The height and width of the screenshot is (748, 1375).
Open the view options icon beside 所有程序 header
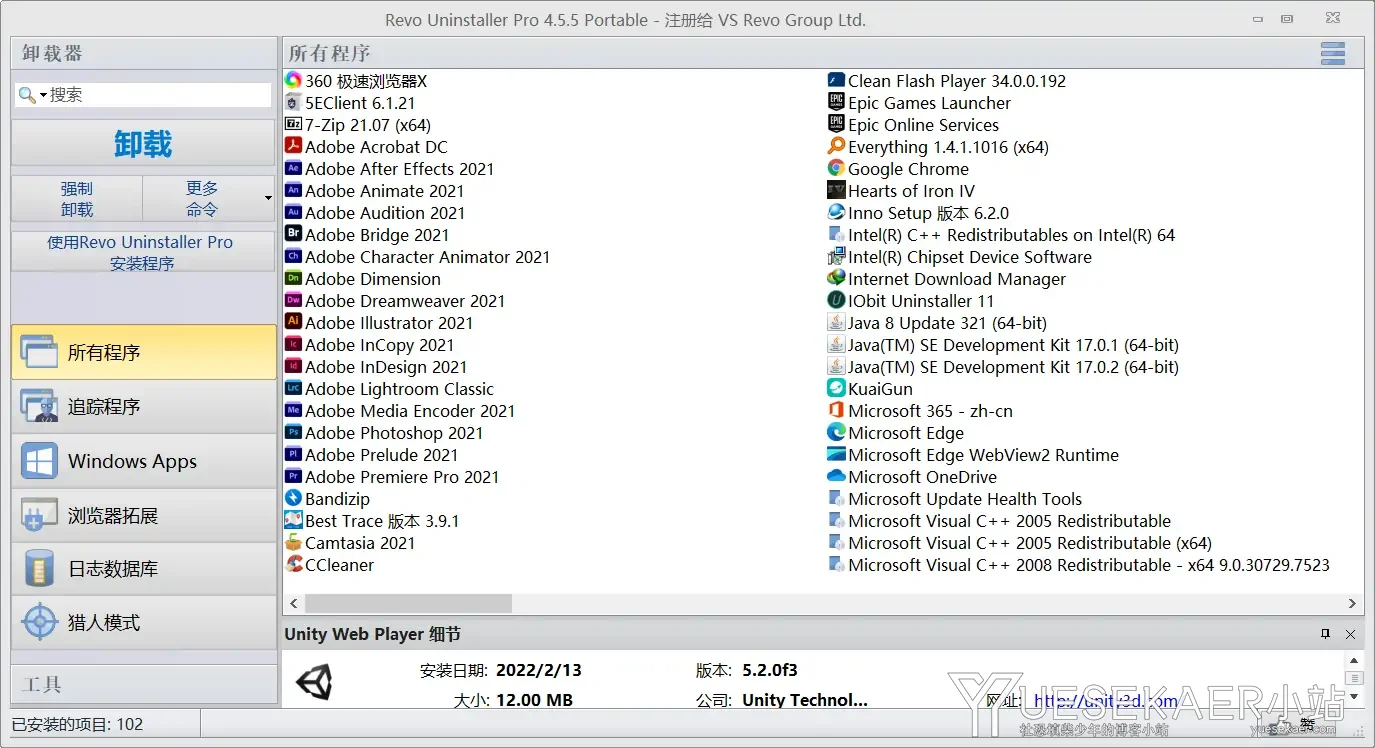(x=1332, y=53)
